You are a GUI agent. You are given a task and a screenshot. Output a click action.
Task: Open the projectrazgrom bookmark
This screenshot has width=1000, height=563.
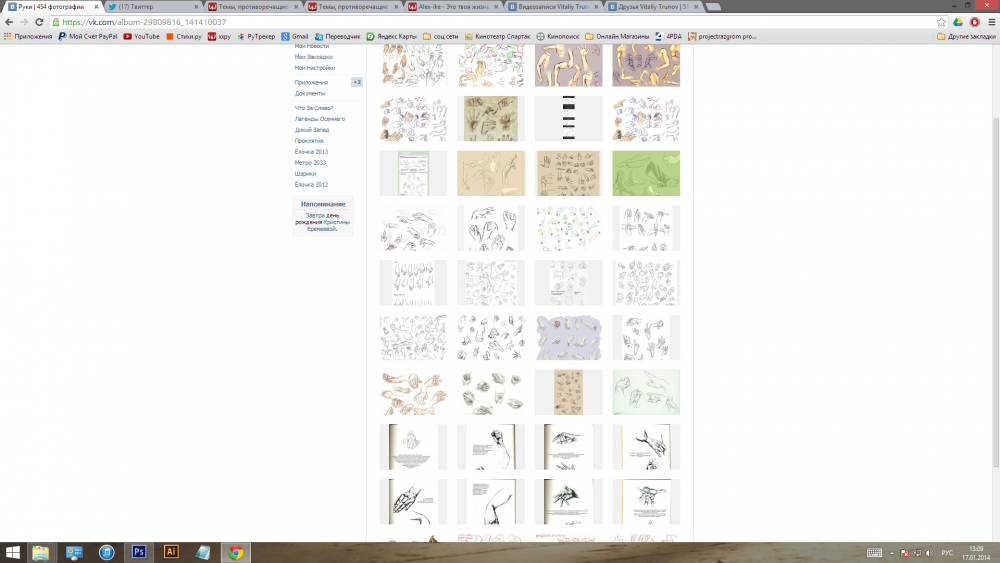(x=723, y=36)
